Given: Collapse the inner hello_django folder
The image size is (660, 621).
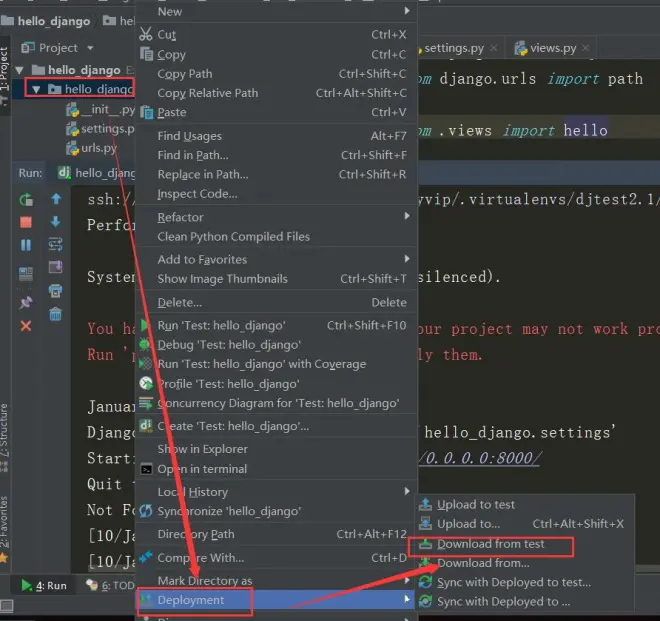Looking at the screenshot, I should (36, 89).
